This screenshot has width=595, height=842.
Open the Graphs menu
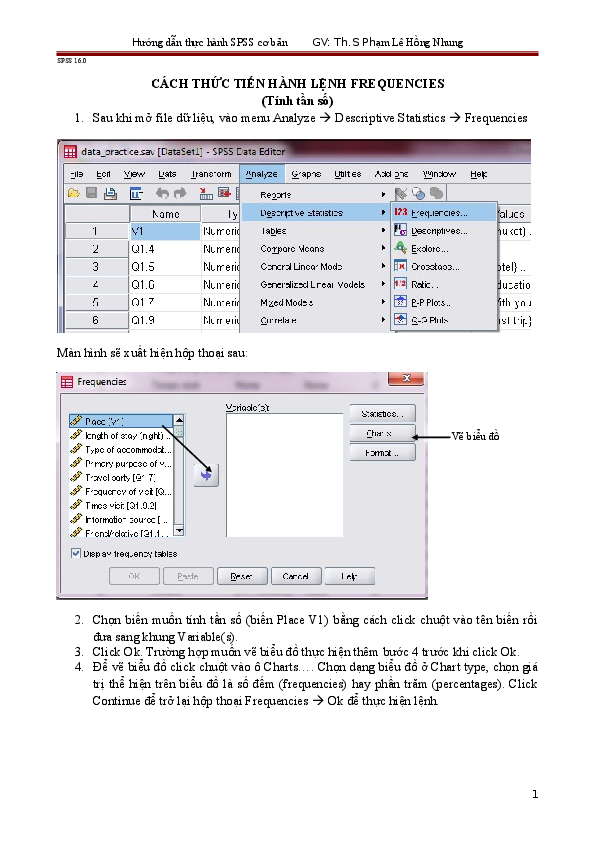coord(306,174)
